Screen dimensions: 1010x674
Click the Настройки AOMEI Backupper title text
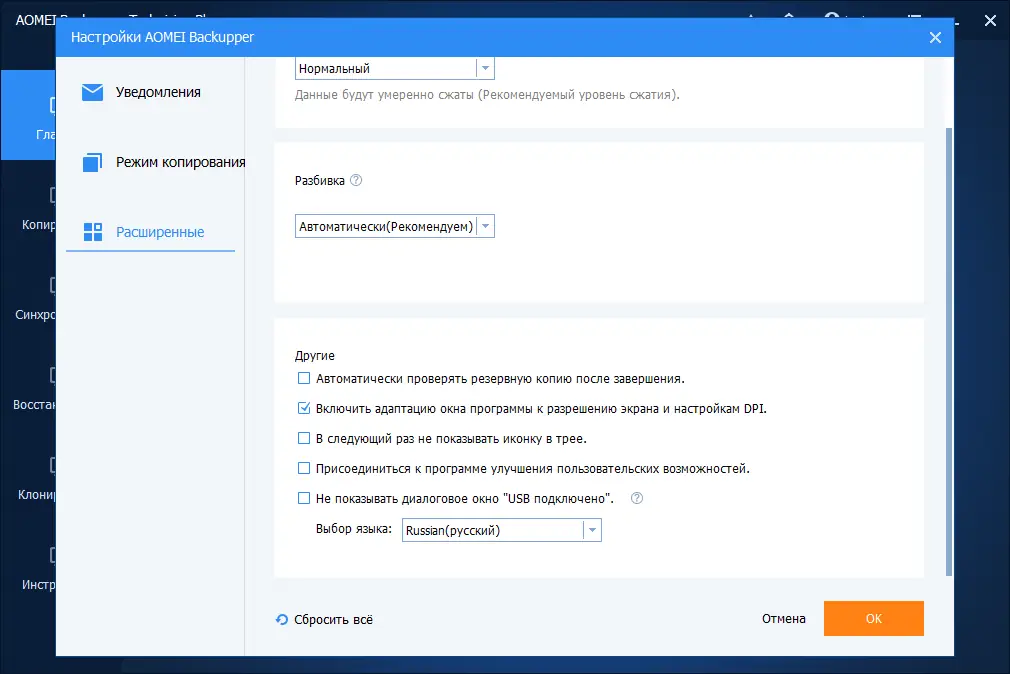pyautogui.click(x=162, y=37)
